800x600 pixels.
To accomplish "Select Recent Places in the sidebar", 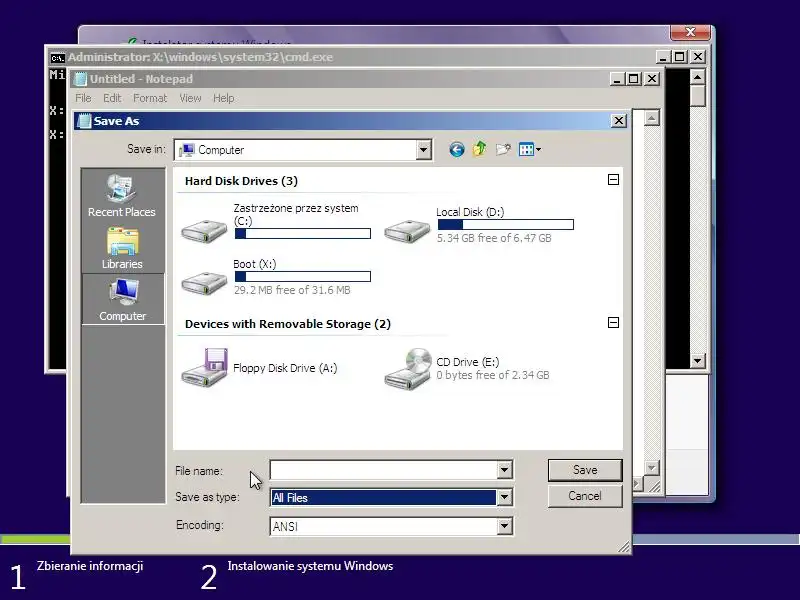I will coord(122,196).
